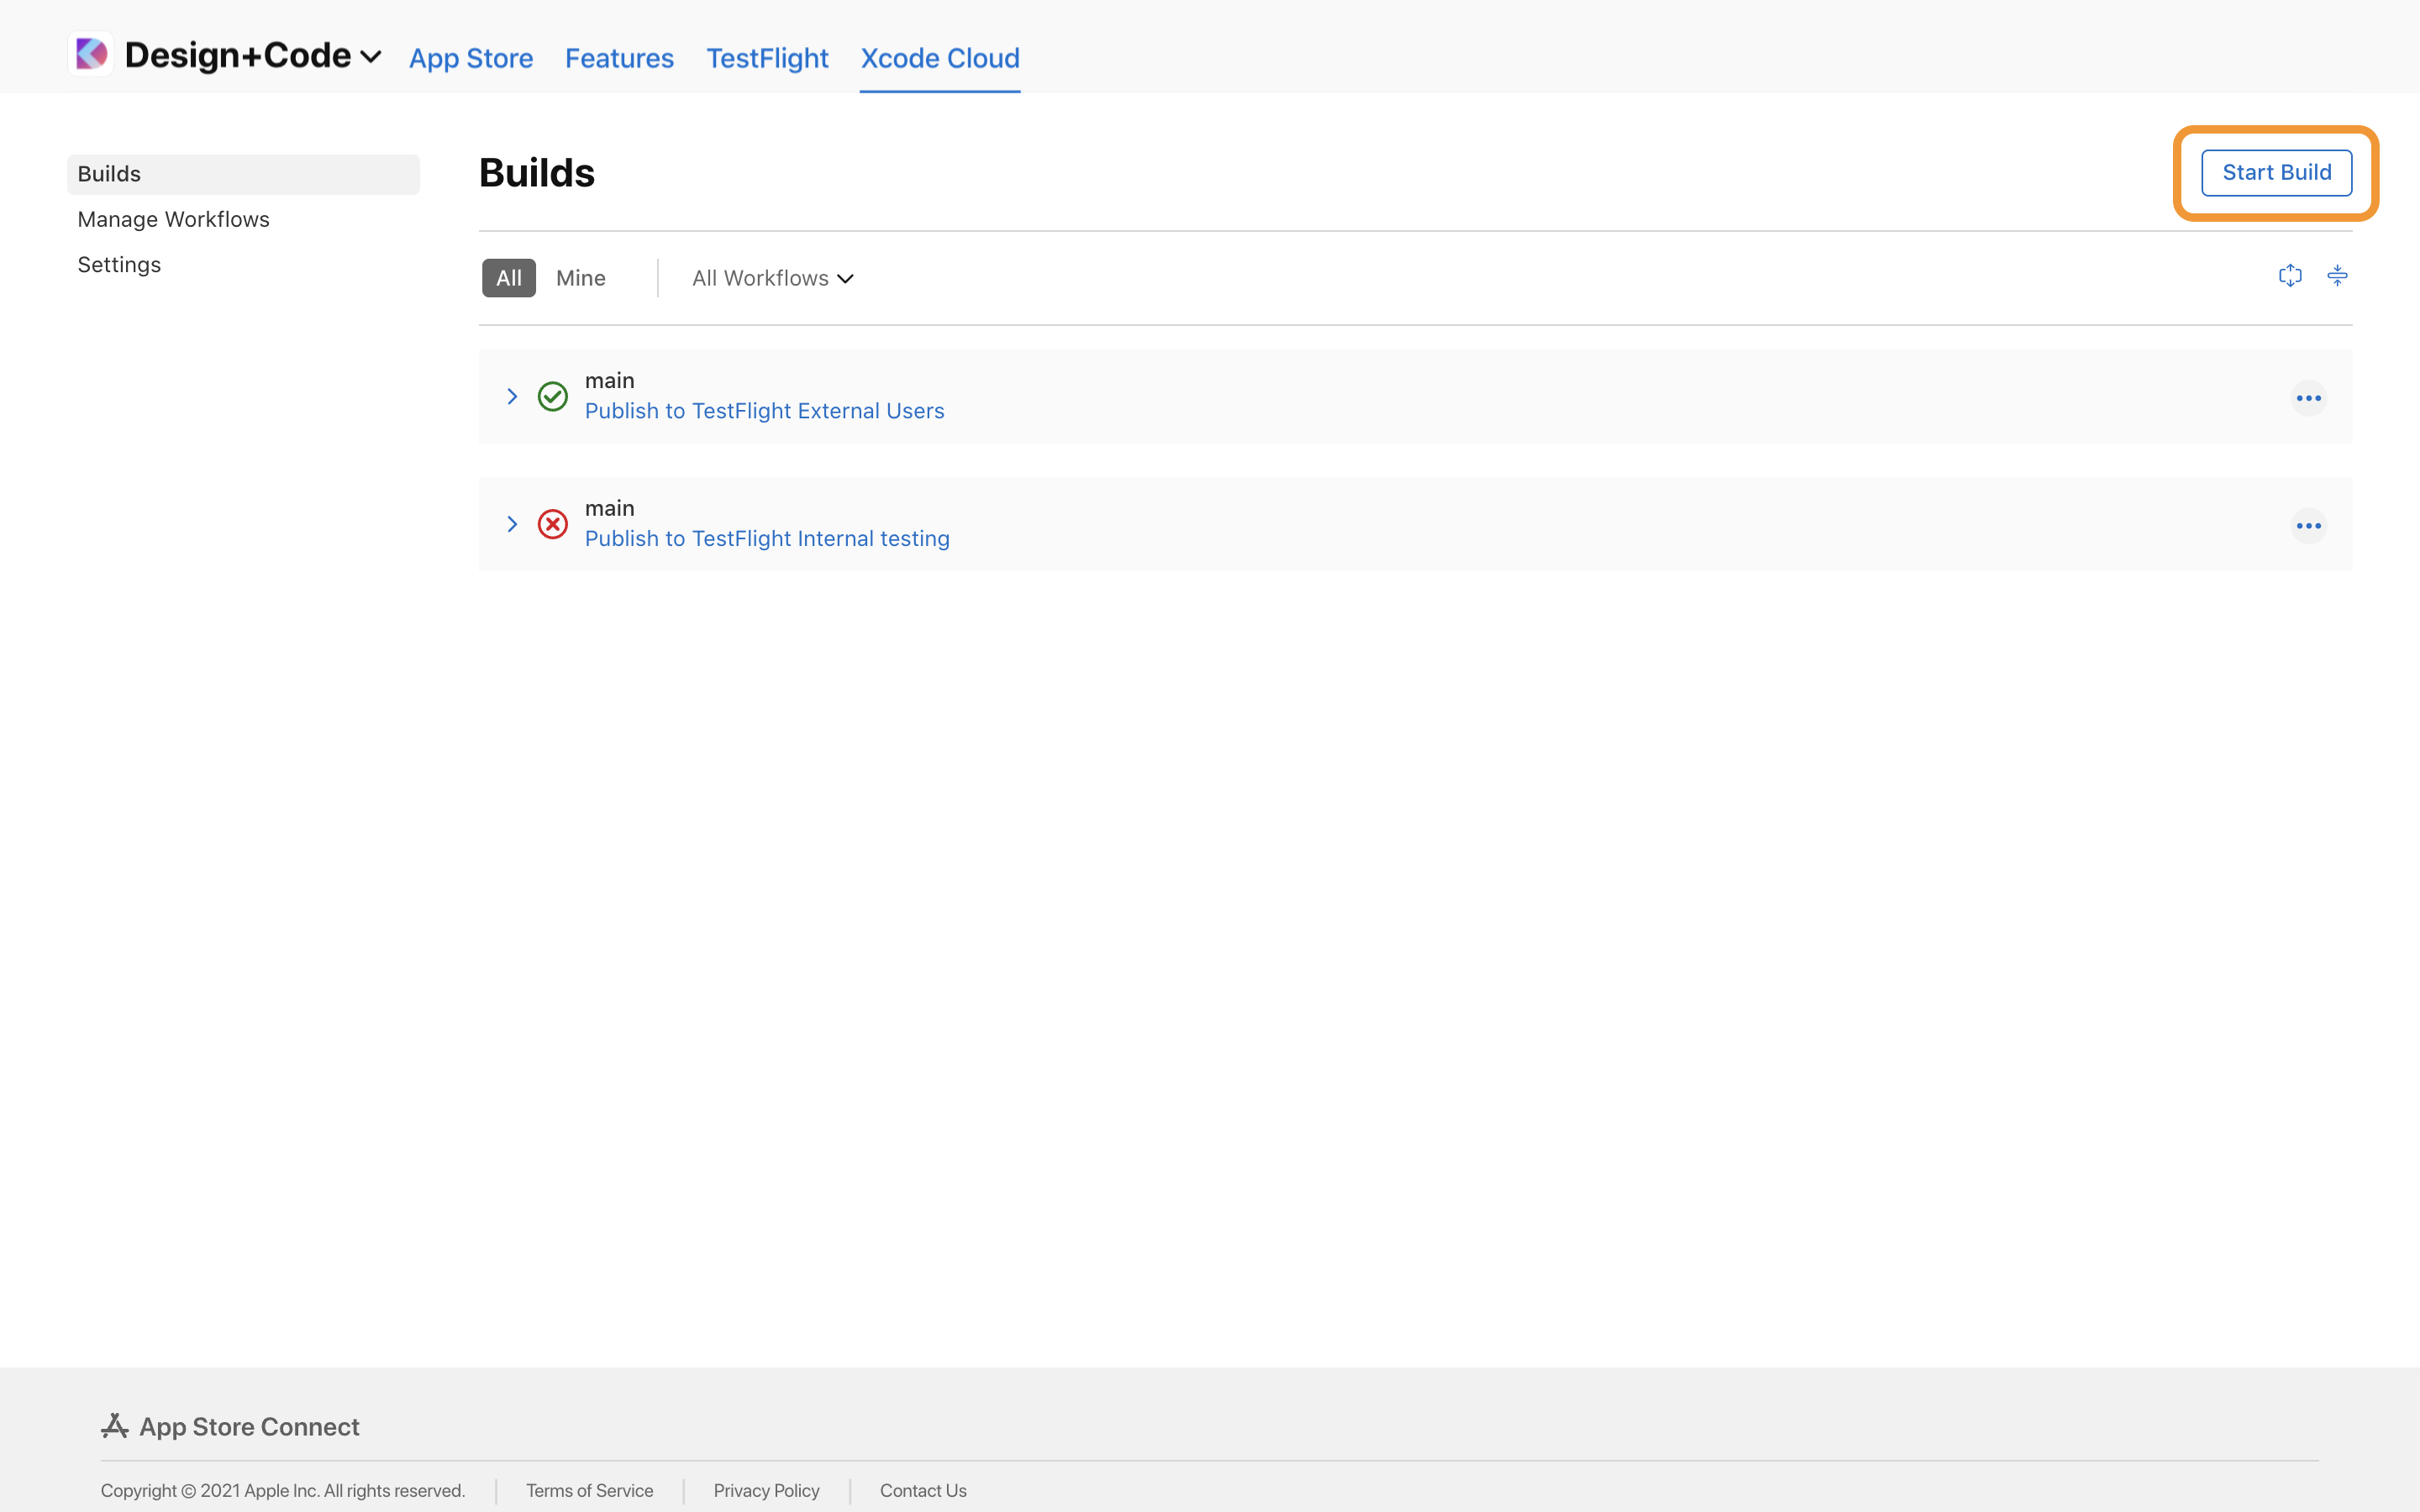Select the All builds filter
The height and width of the screenshot is (1512, 2420).
pos(508,277)
